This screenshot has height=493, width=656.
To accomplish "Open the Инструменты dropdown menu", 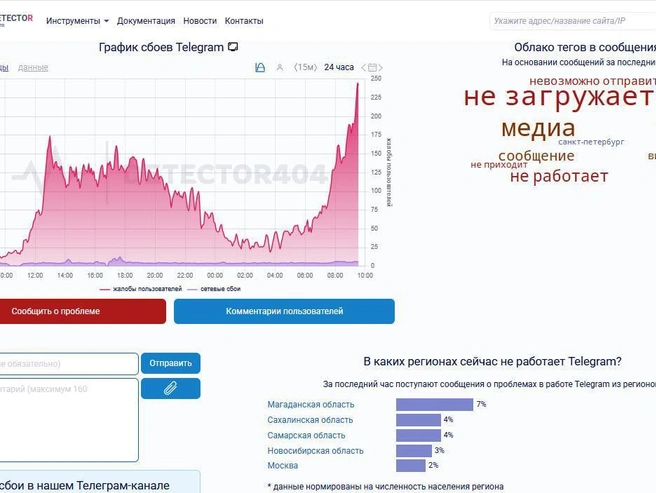I will [x=77, y=21].
